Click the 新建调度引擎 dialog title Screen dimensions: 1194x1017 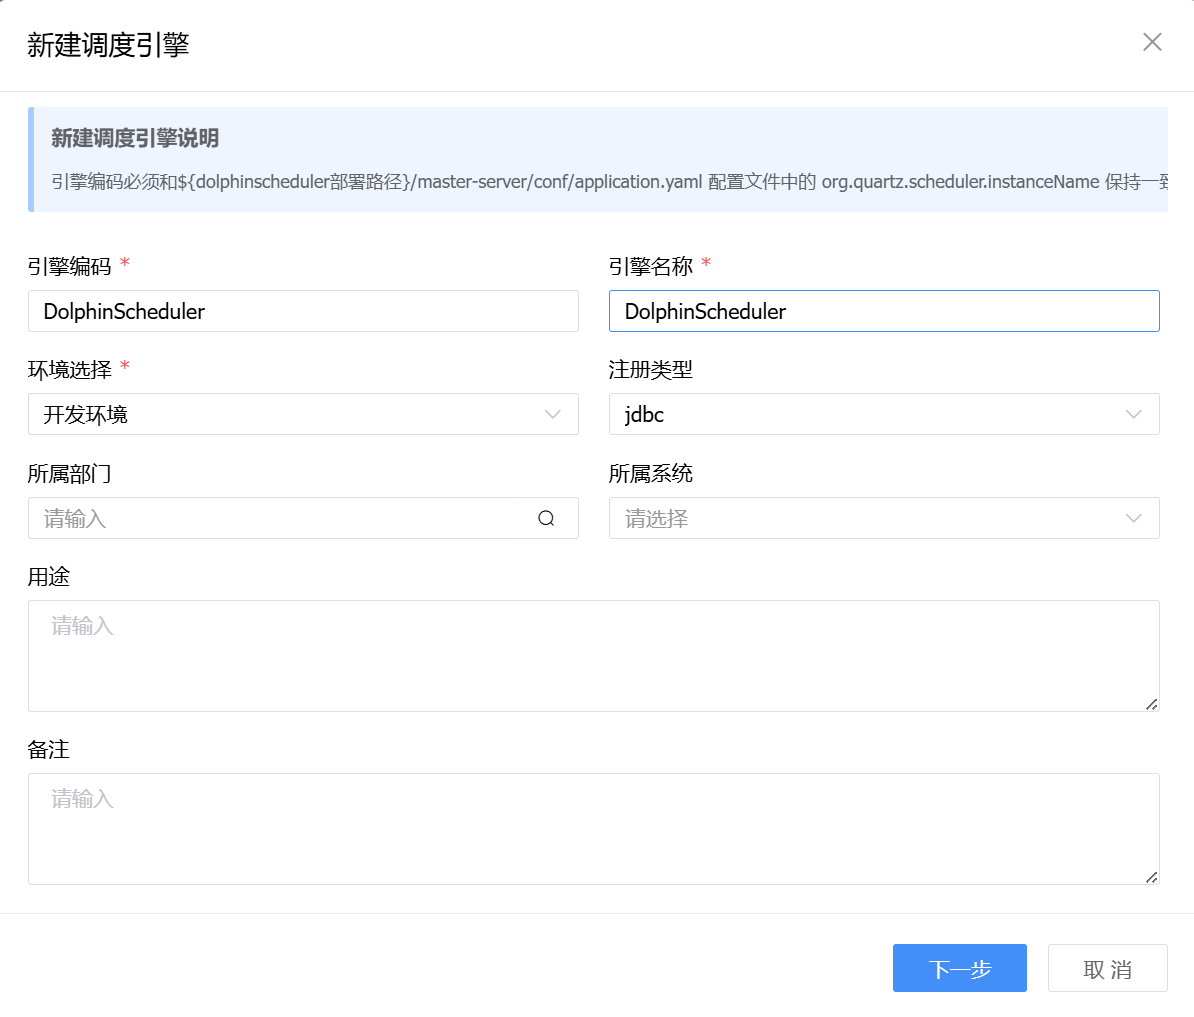[x=108, y=45]
